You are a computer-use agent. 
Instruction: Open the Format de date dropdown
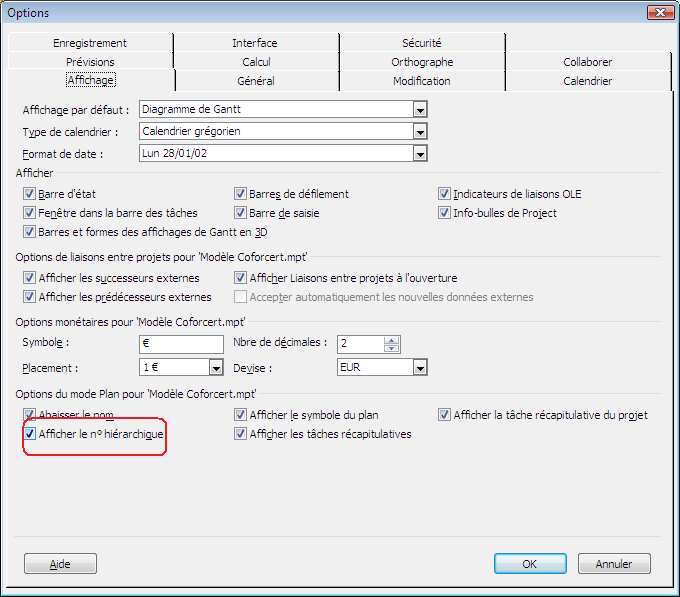click(420, 154)
